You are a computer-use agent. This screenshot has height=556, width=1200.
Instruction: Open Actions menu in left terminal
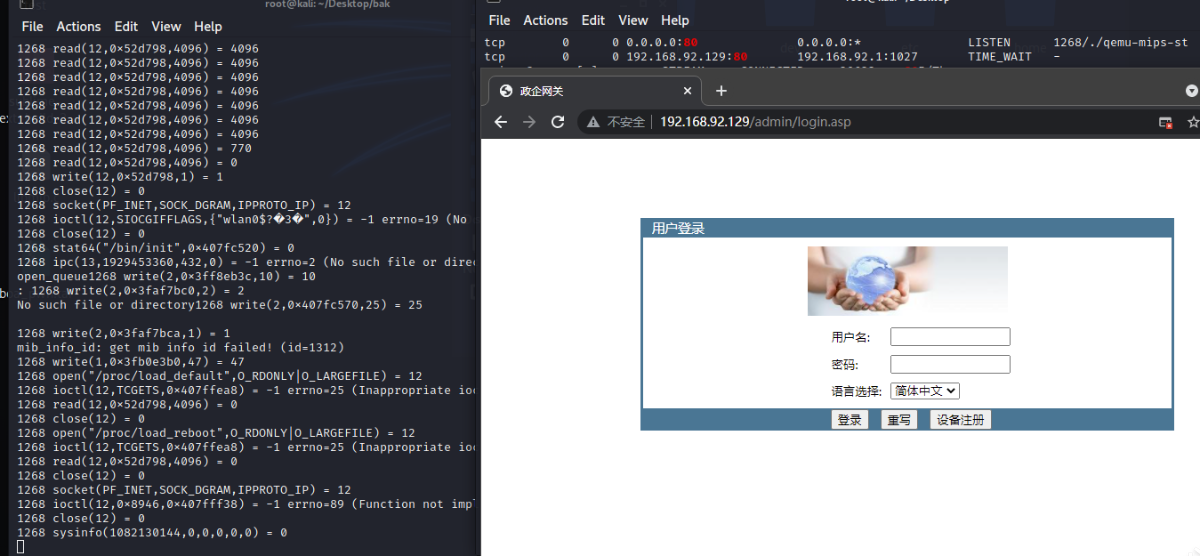pos(78,27)
